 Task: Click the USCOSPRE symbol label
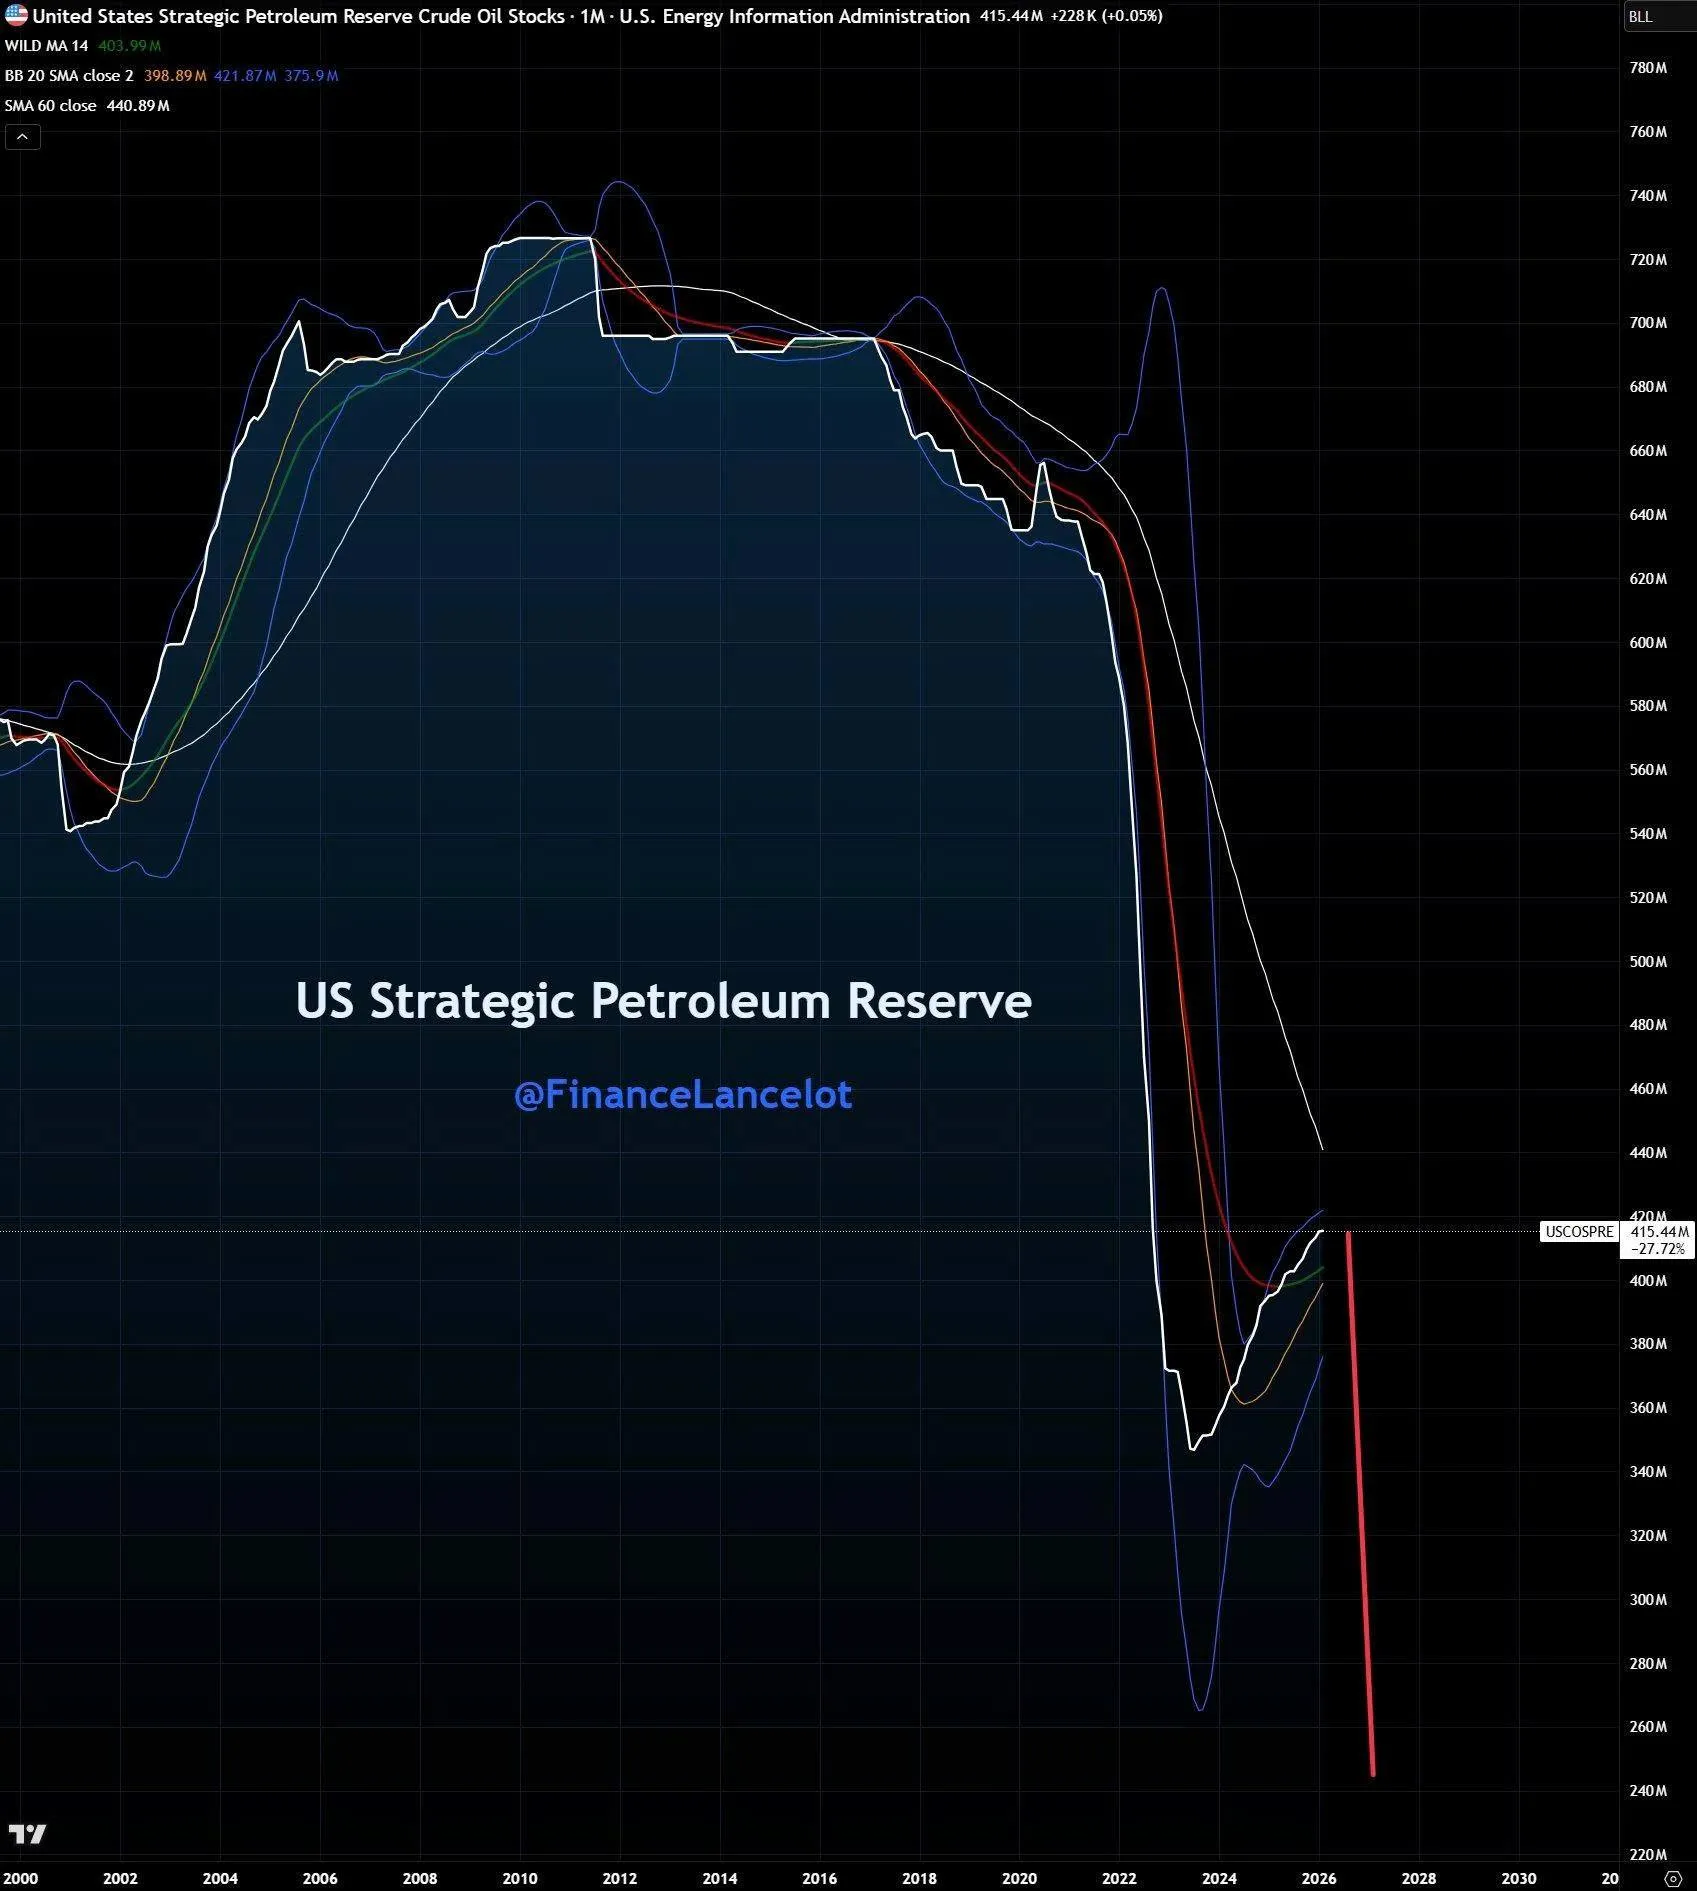[1578, 1231]
